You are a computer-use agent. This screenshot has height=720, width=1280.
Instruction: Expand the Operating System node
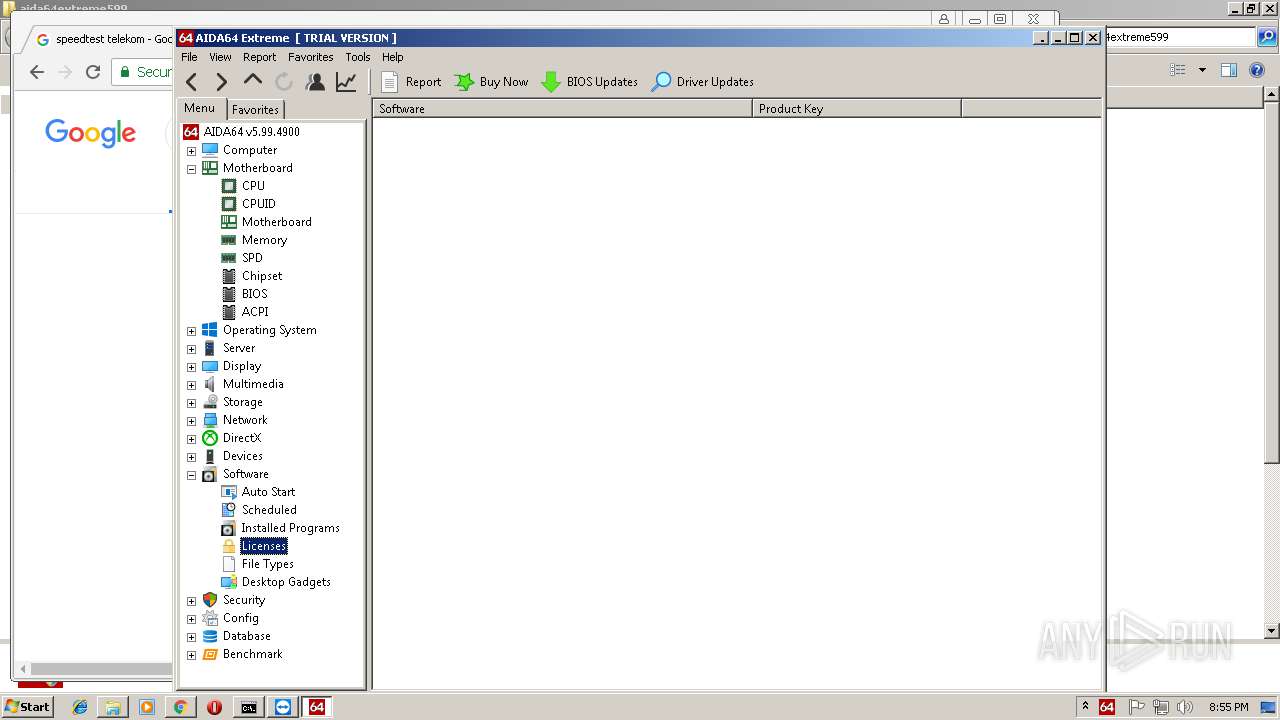(x=192, y=331)
